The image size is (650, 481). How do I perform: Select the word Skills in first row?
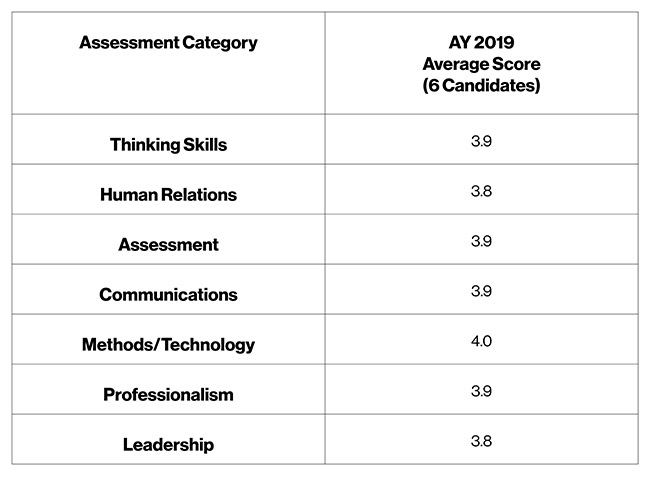tap(205, 145)
